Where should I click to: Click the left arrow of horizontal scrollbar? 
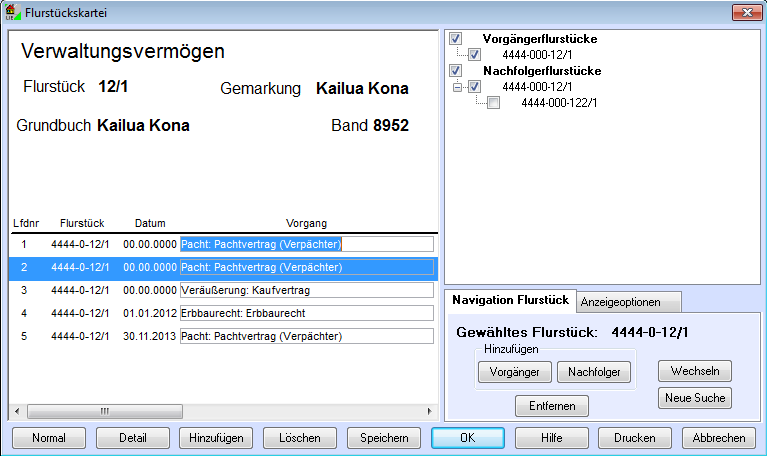[x=17, y=411]
